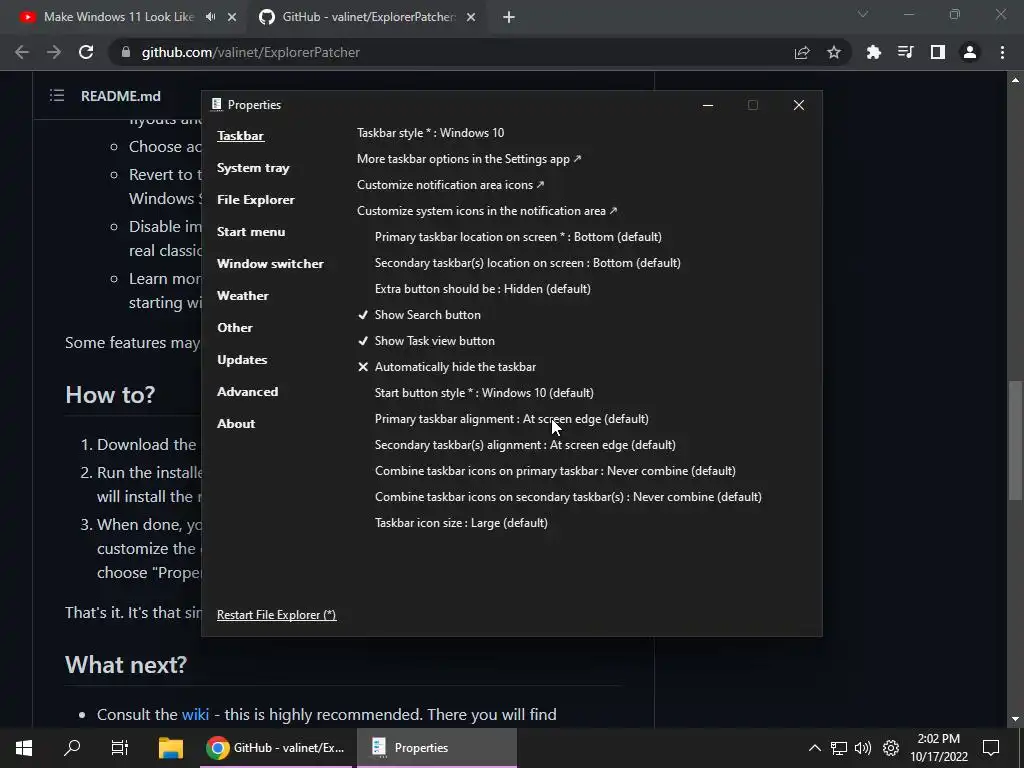
Task: Open Customize notification area icons link
Action: tap(451, 185)
